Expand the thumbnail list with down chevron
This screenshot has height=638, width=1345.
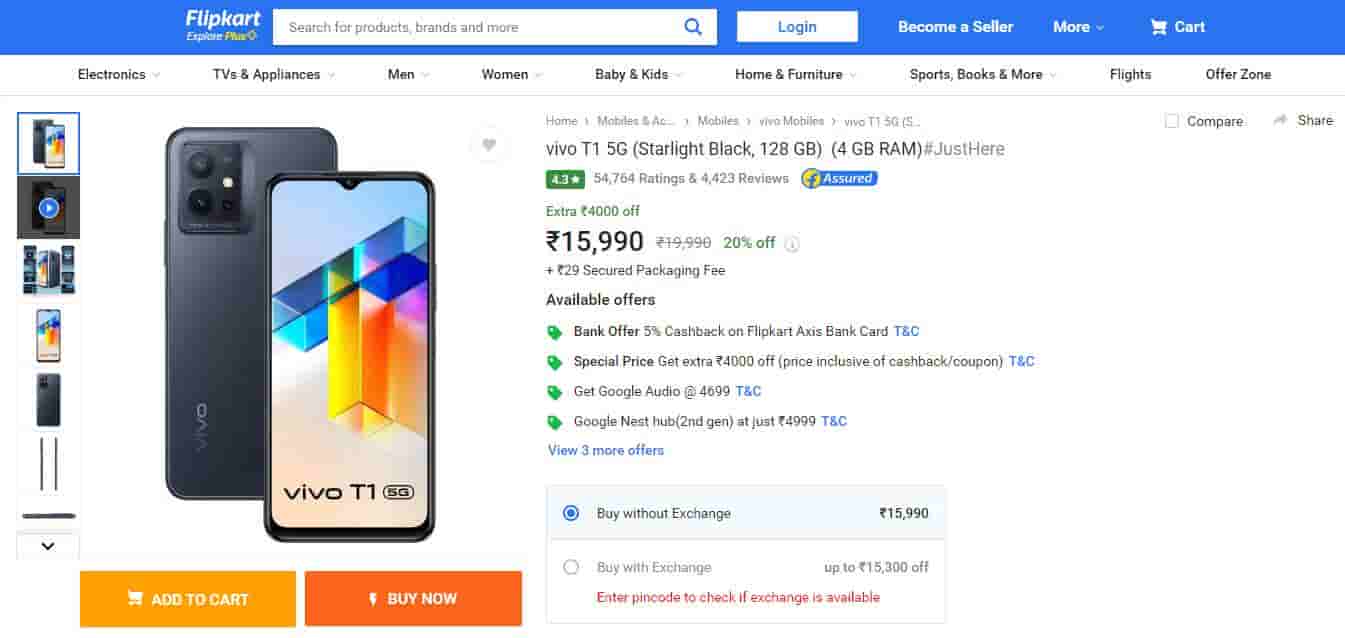(x=47, y=545)
